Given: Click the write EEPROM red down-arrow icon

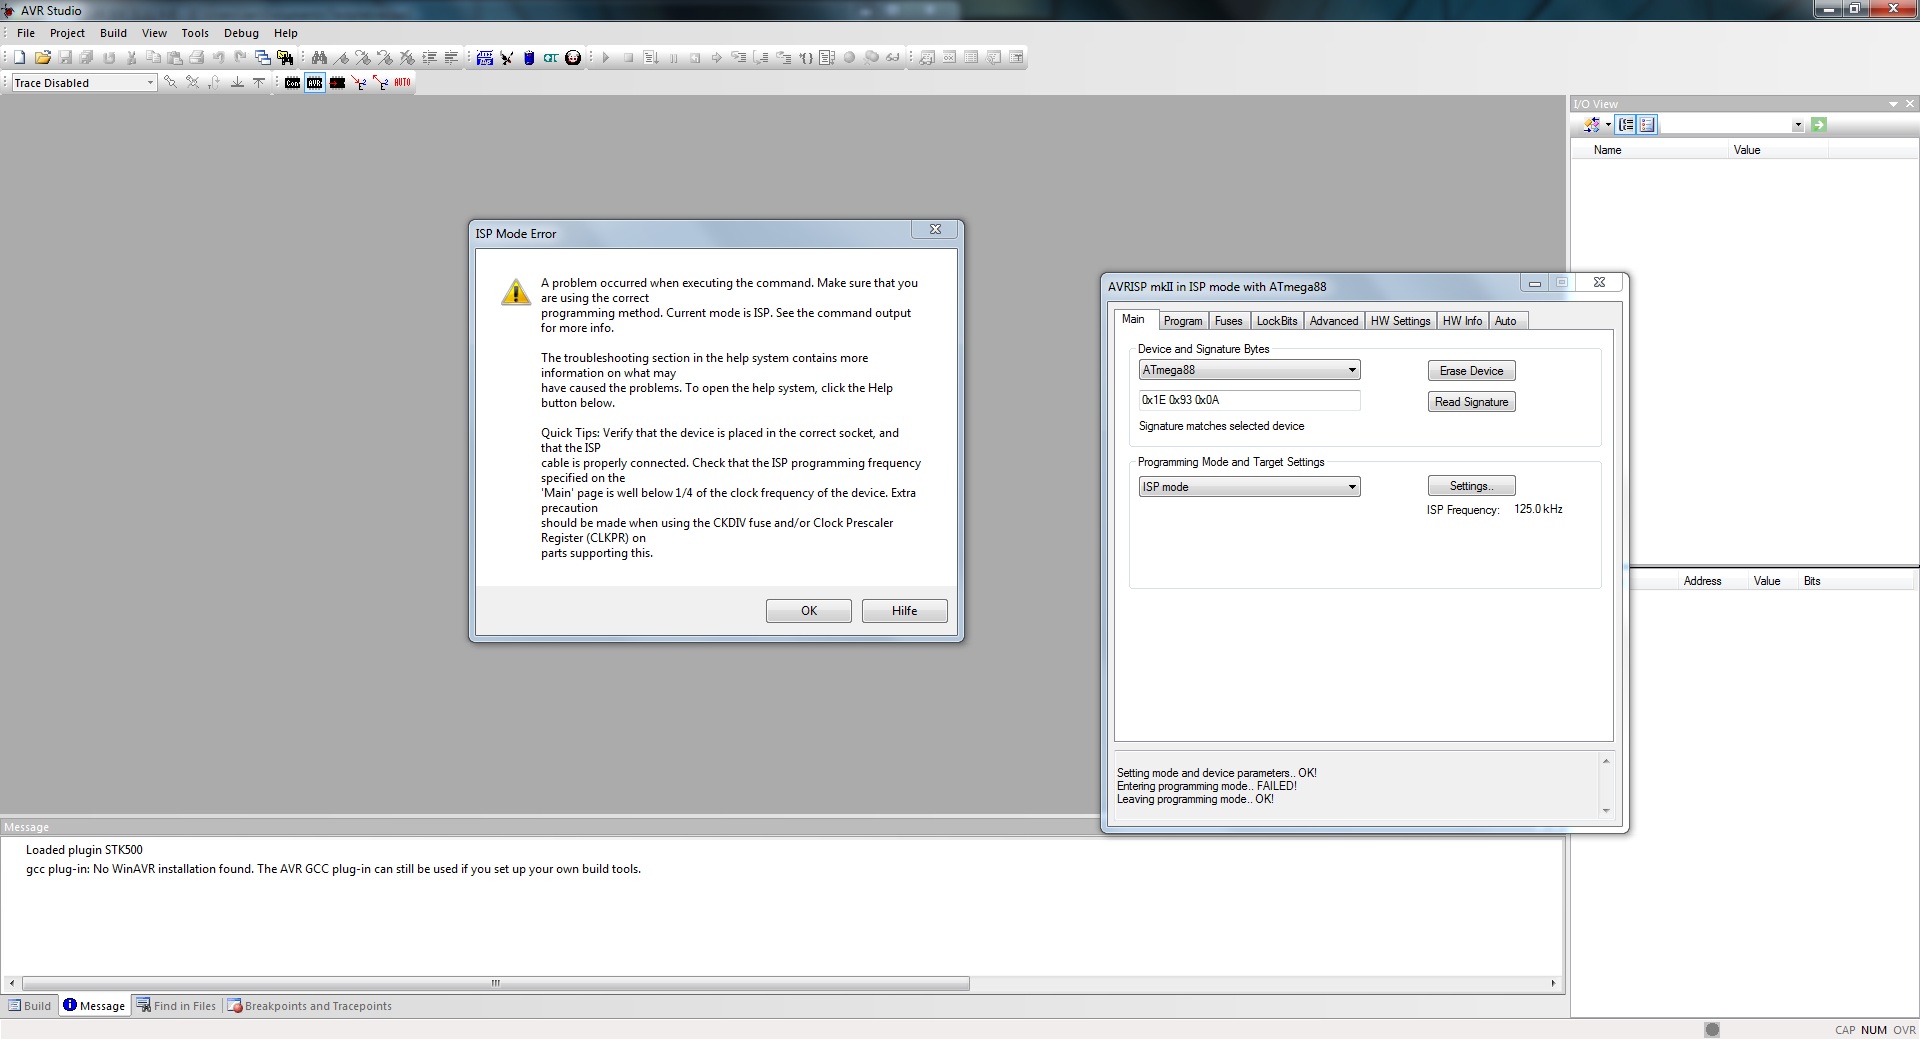Looking at the screenshot, I should click(x=359, y=82).
